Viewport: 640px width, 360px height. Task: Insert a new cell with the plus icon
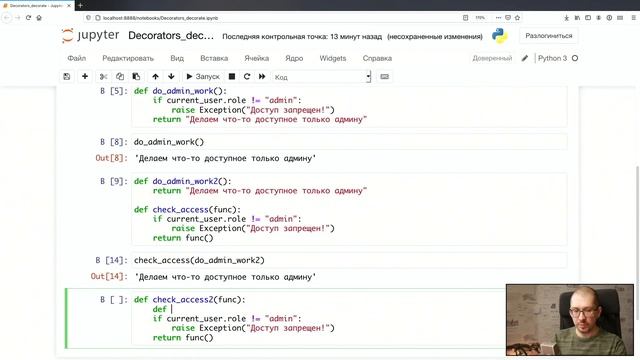click(x=85, y=77)
